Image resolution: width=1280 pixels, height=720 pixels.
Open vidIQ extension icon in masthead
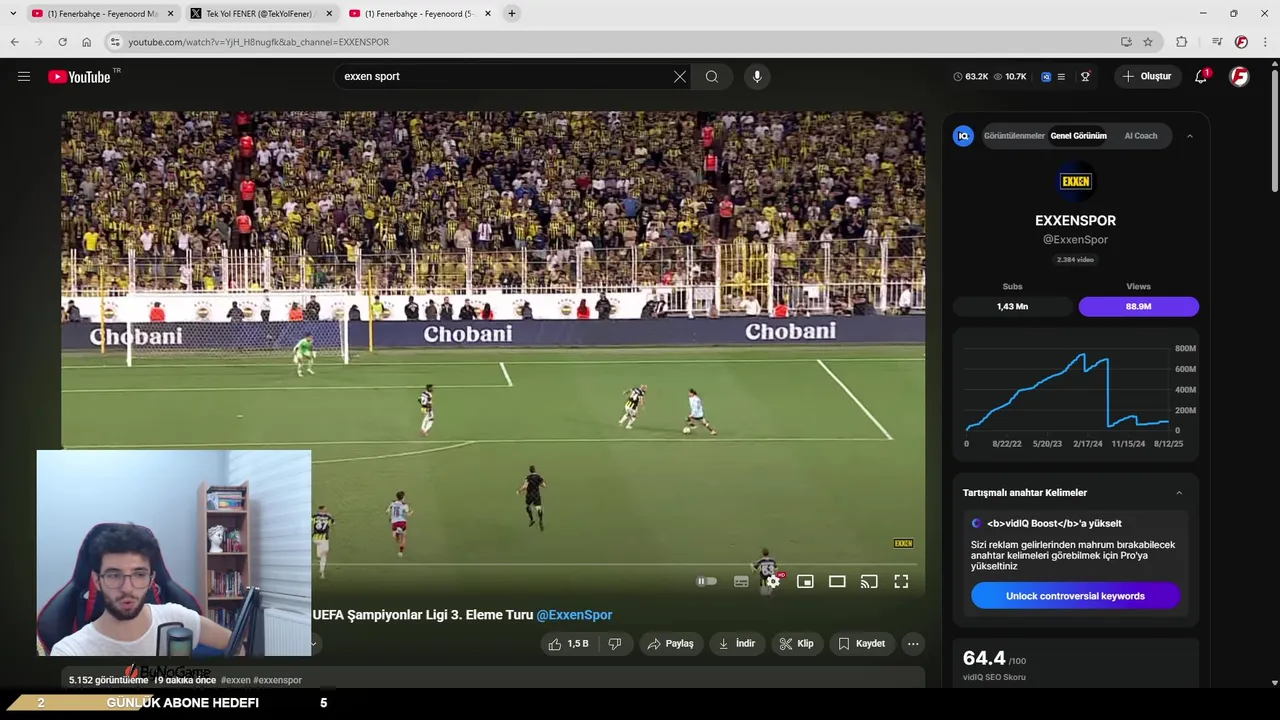[x=1046, y=76]
